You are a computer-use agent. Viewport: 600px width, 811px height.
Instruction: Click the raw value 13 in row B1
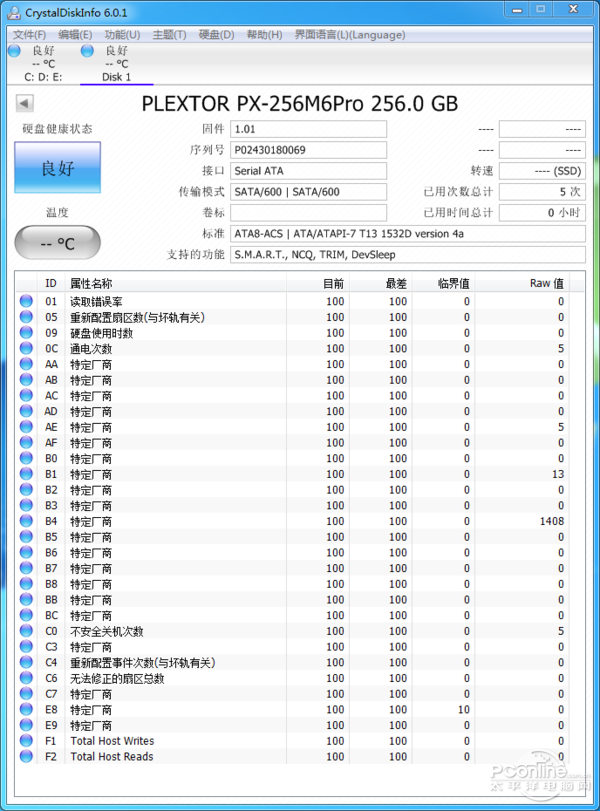click(x=558, y=474)
